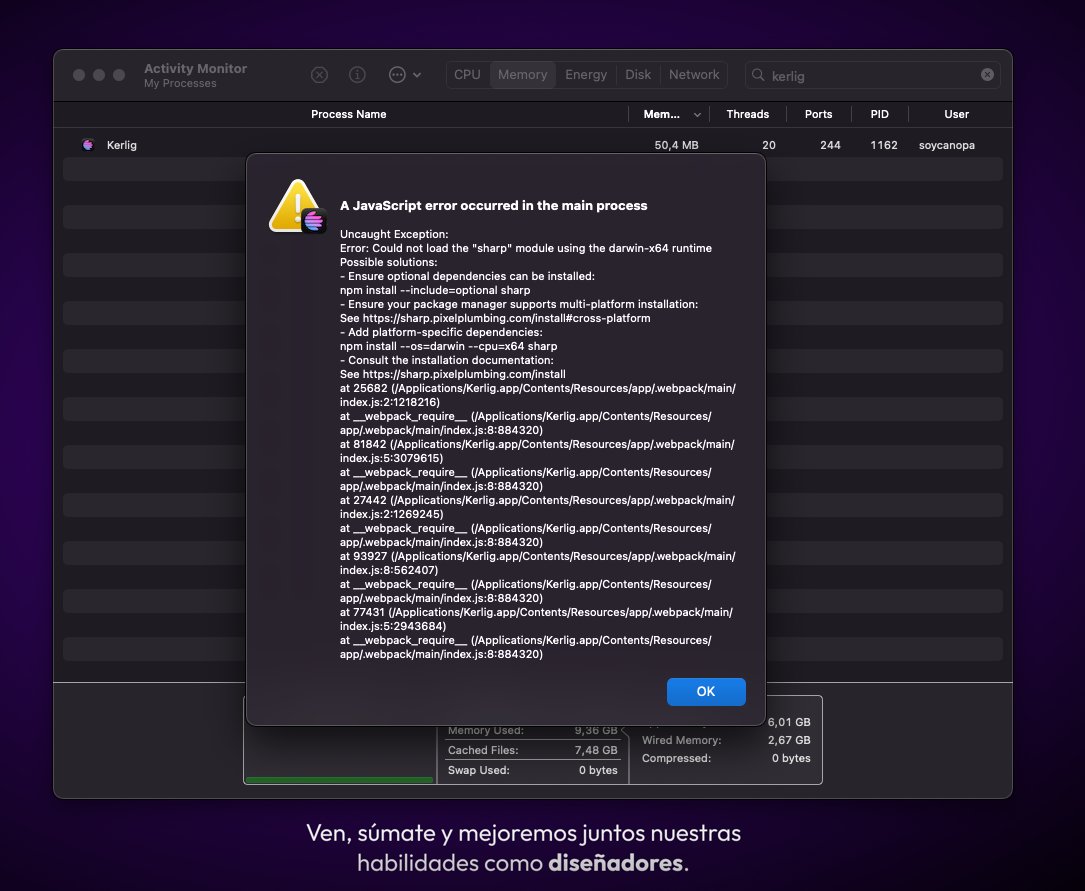Open the Energy tab

[585, 75]
